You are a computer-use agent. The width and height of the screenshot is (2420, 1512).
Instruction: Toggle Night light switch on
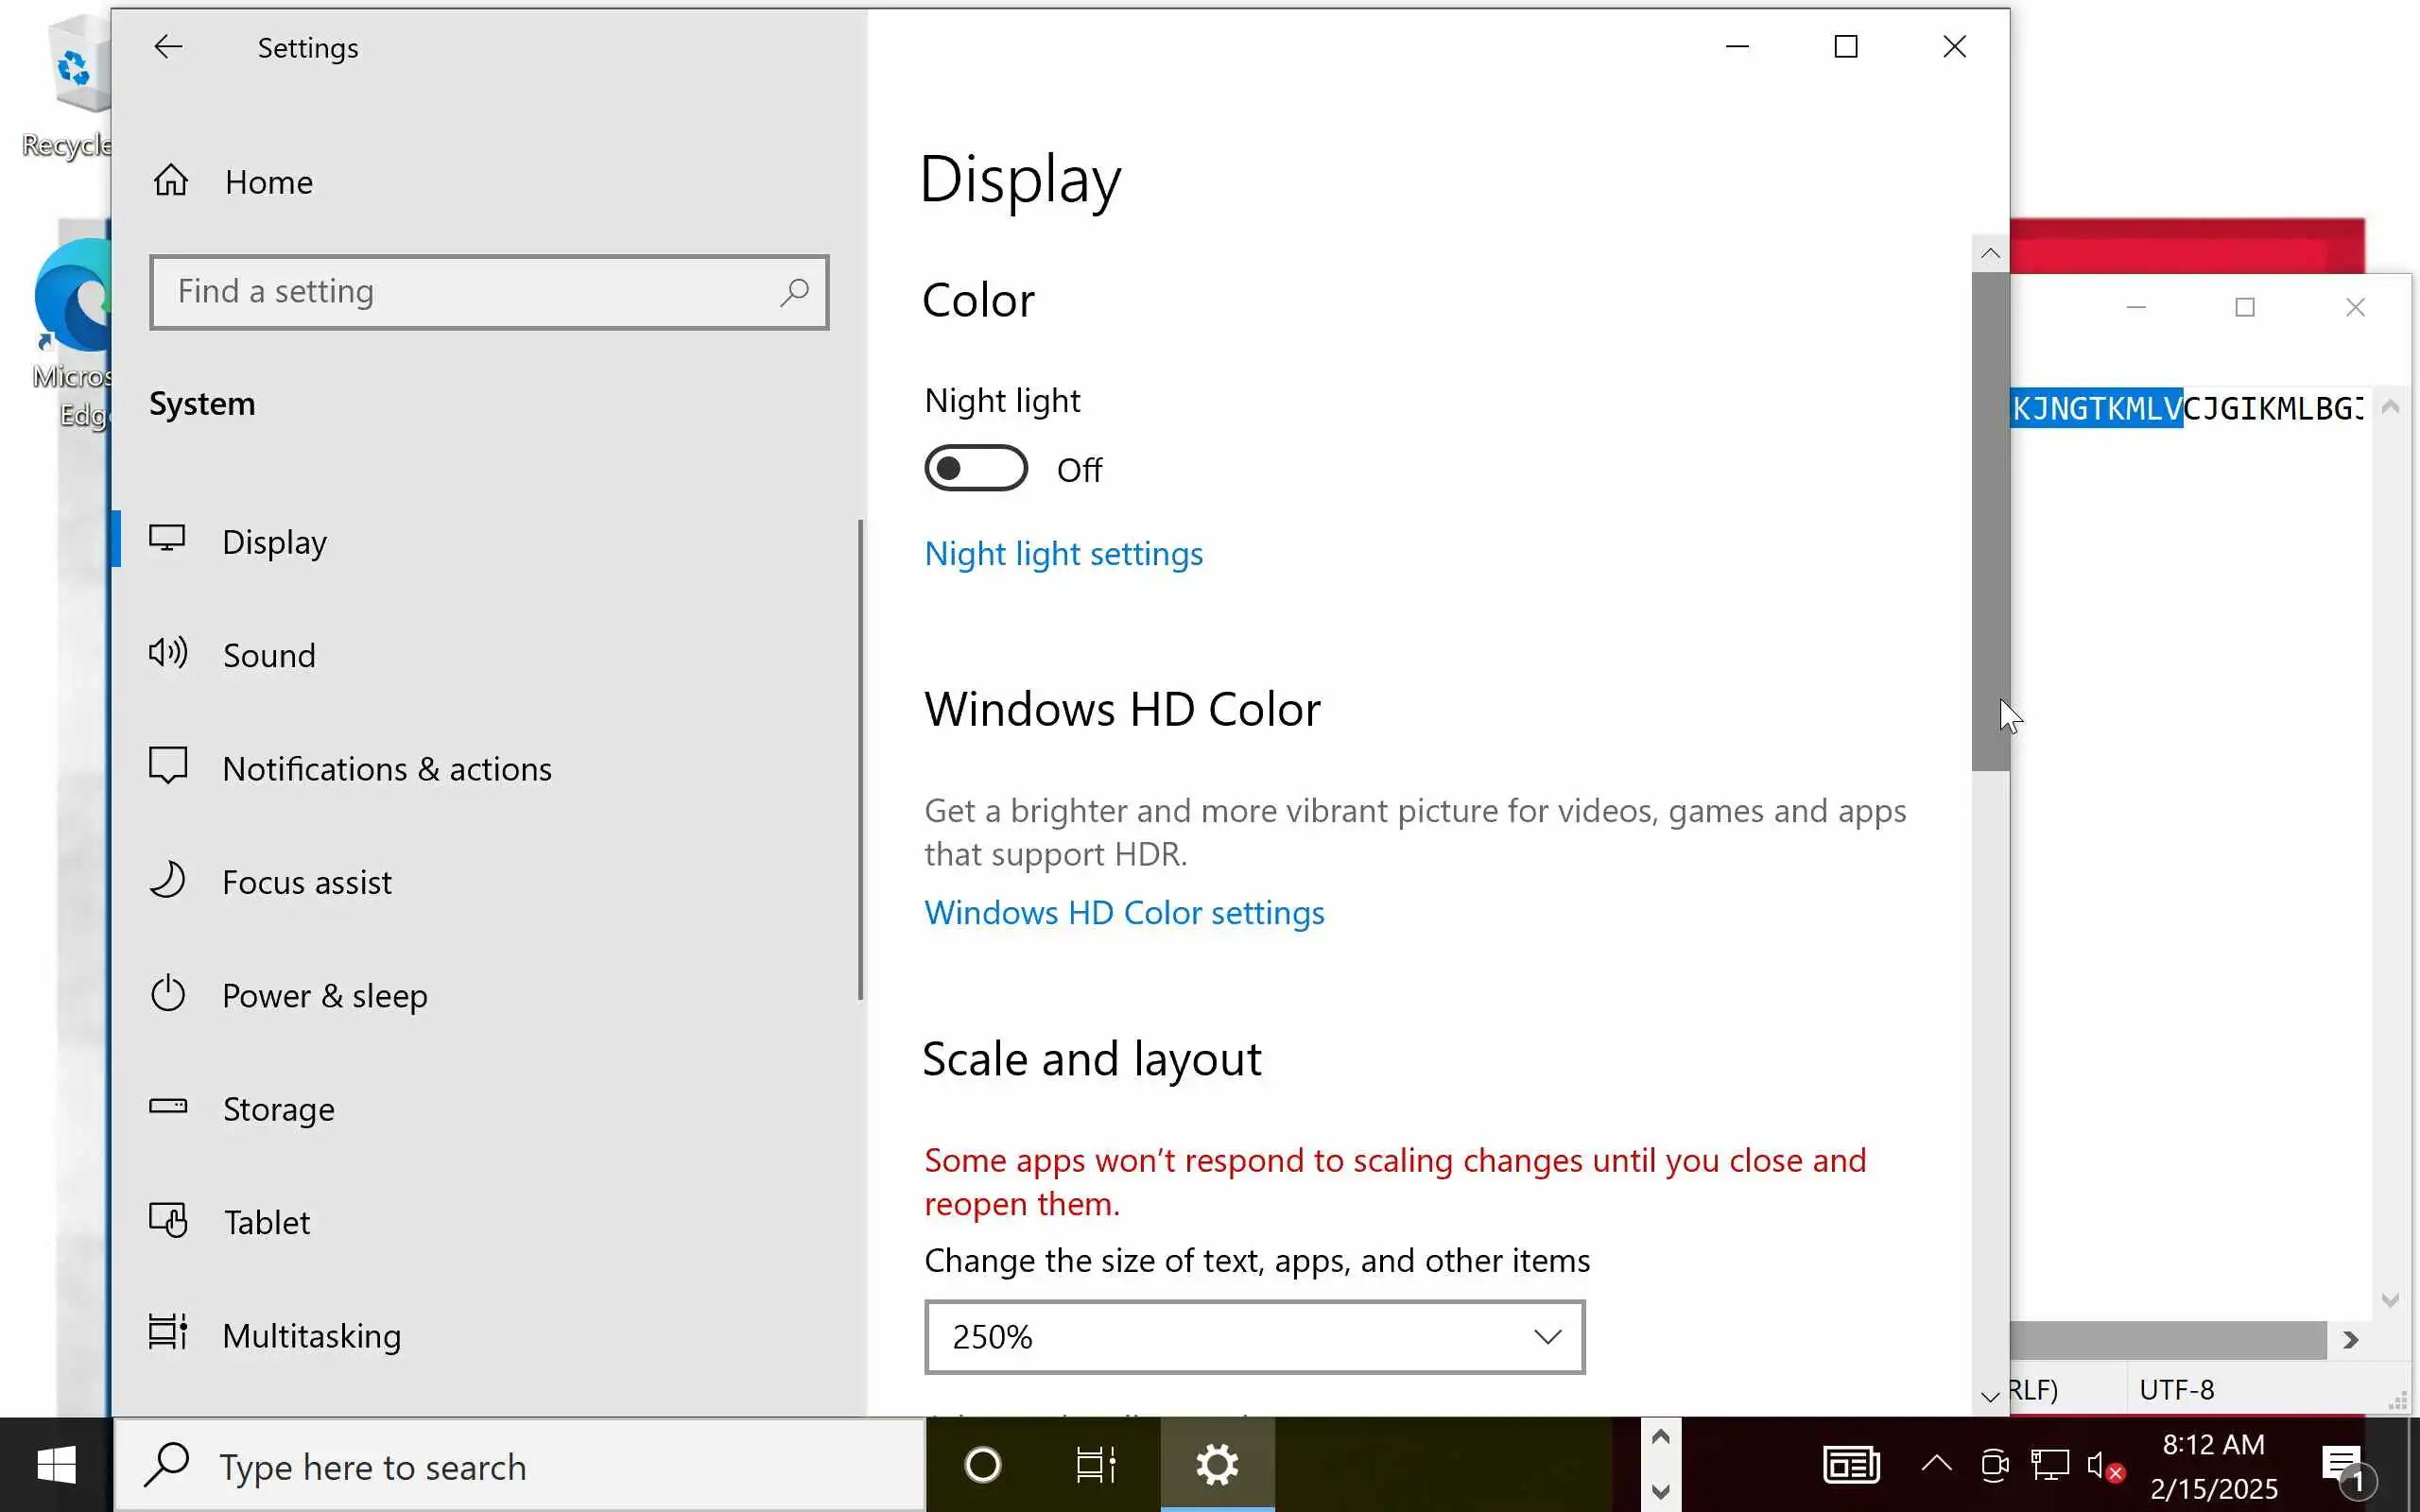[x=975, y=469]
